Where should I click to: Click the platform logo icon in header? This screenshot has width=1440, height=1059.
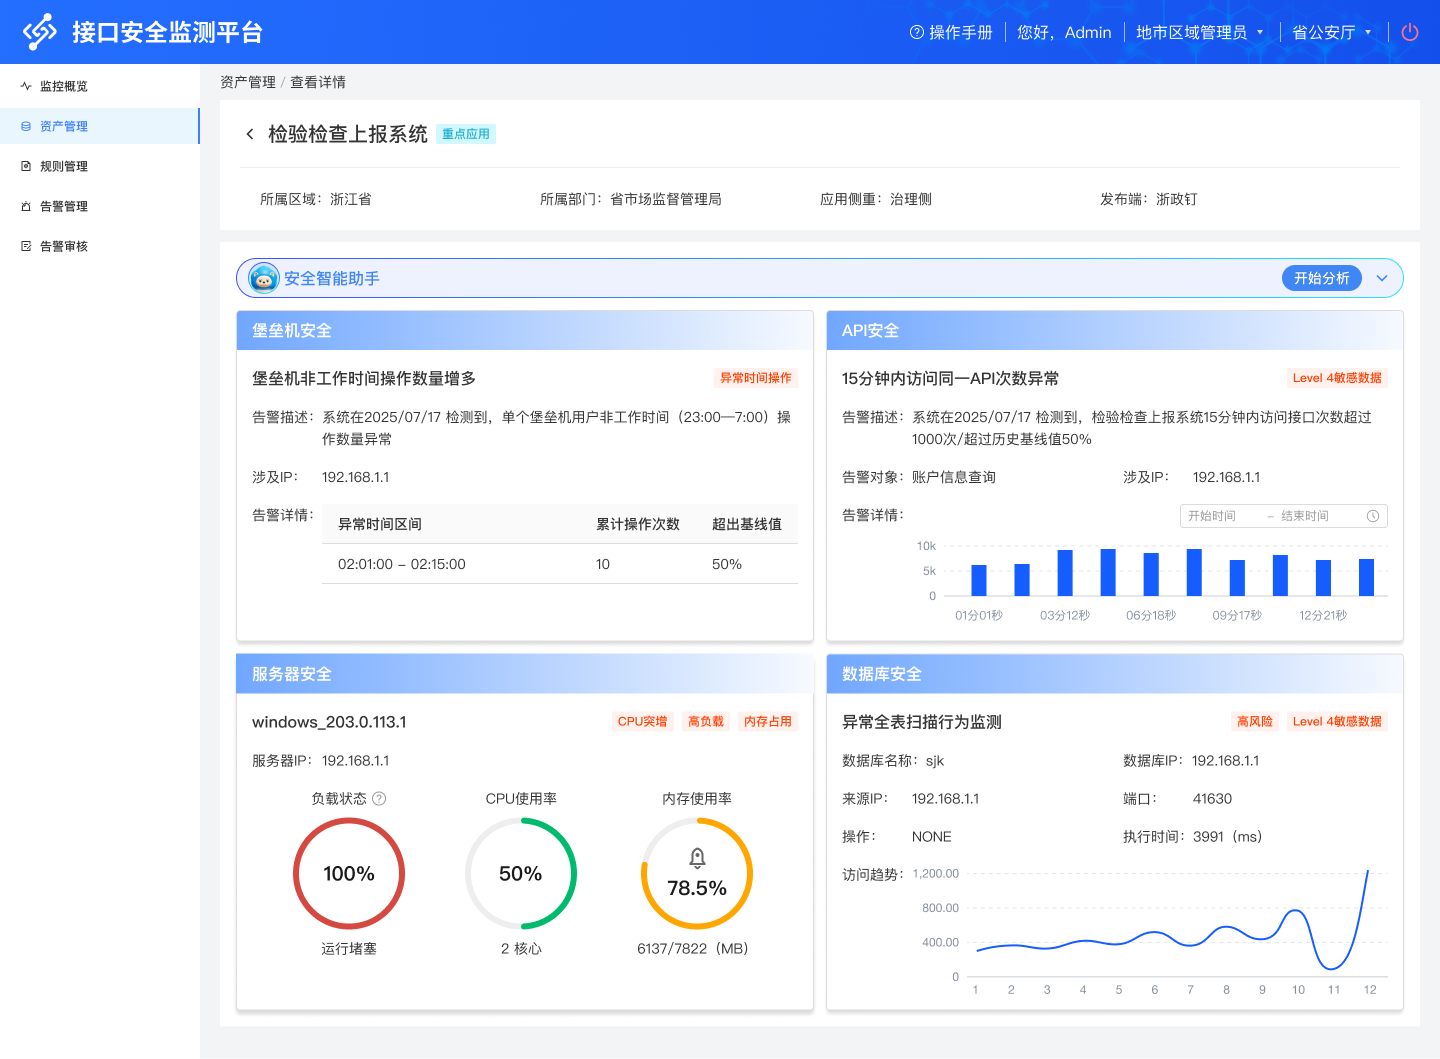point(40,32)
